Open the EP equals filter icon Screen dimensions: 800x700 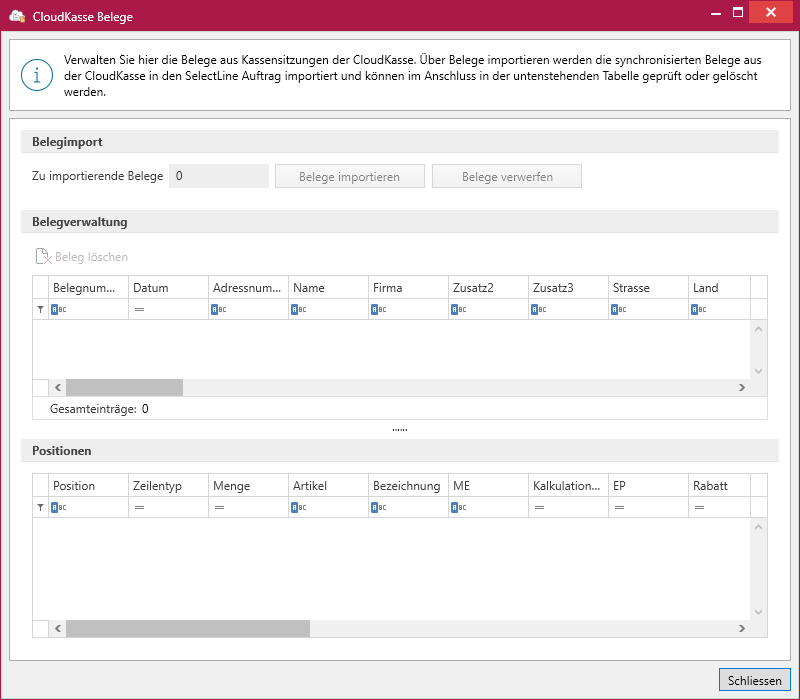pyautogui.click(x=619, y=507)
